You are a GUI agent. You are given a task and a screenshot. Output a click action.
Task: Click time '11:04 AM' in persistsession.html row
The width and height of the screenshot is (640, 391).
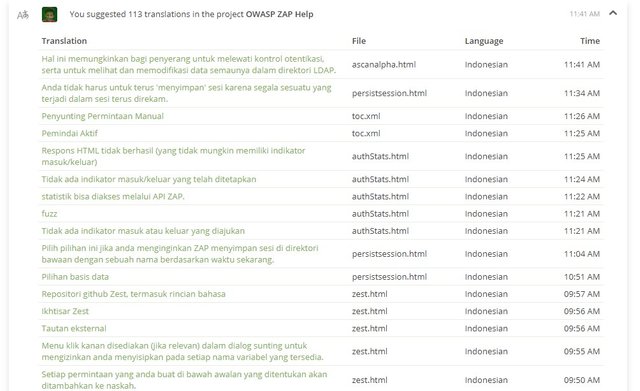(582, 254)
